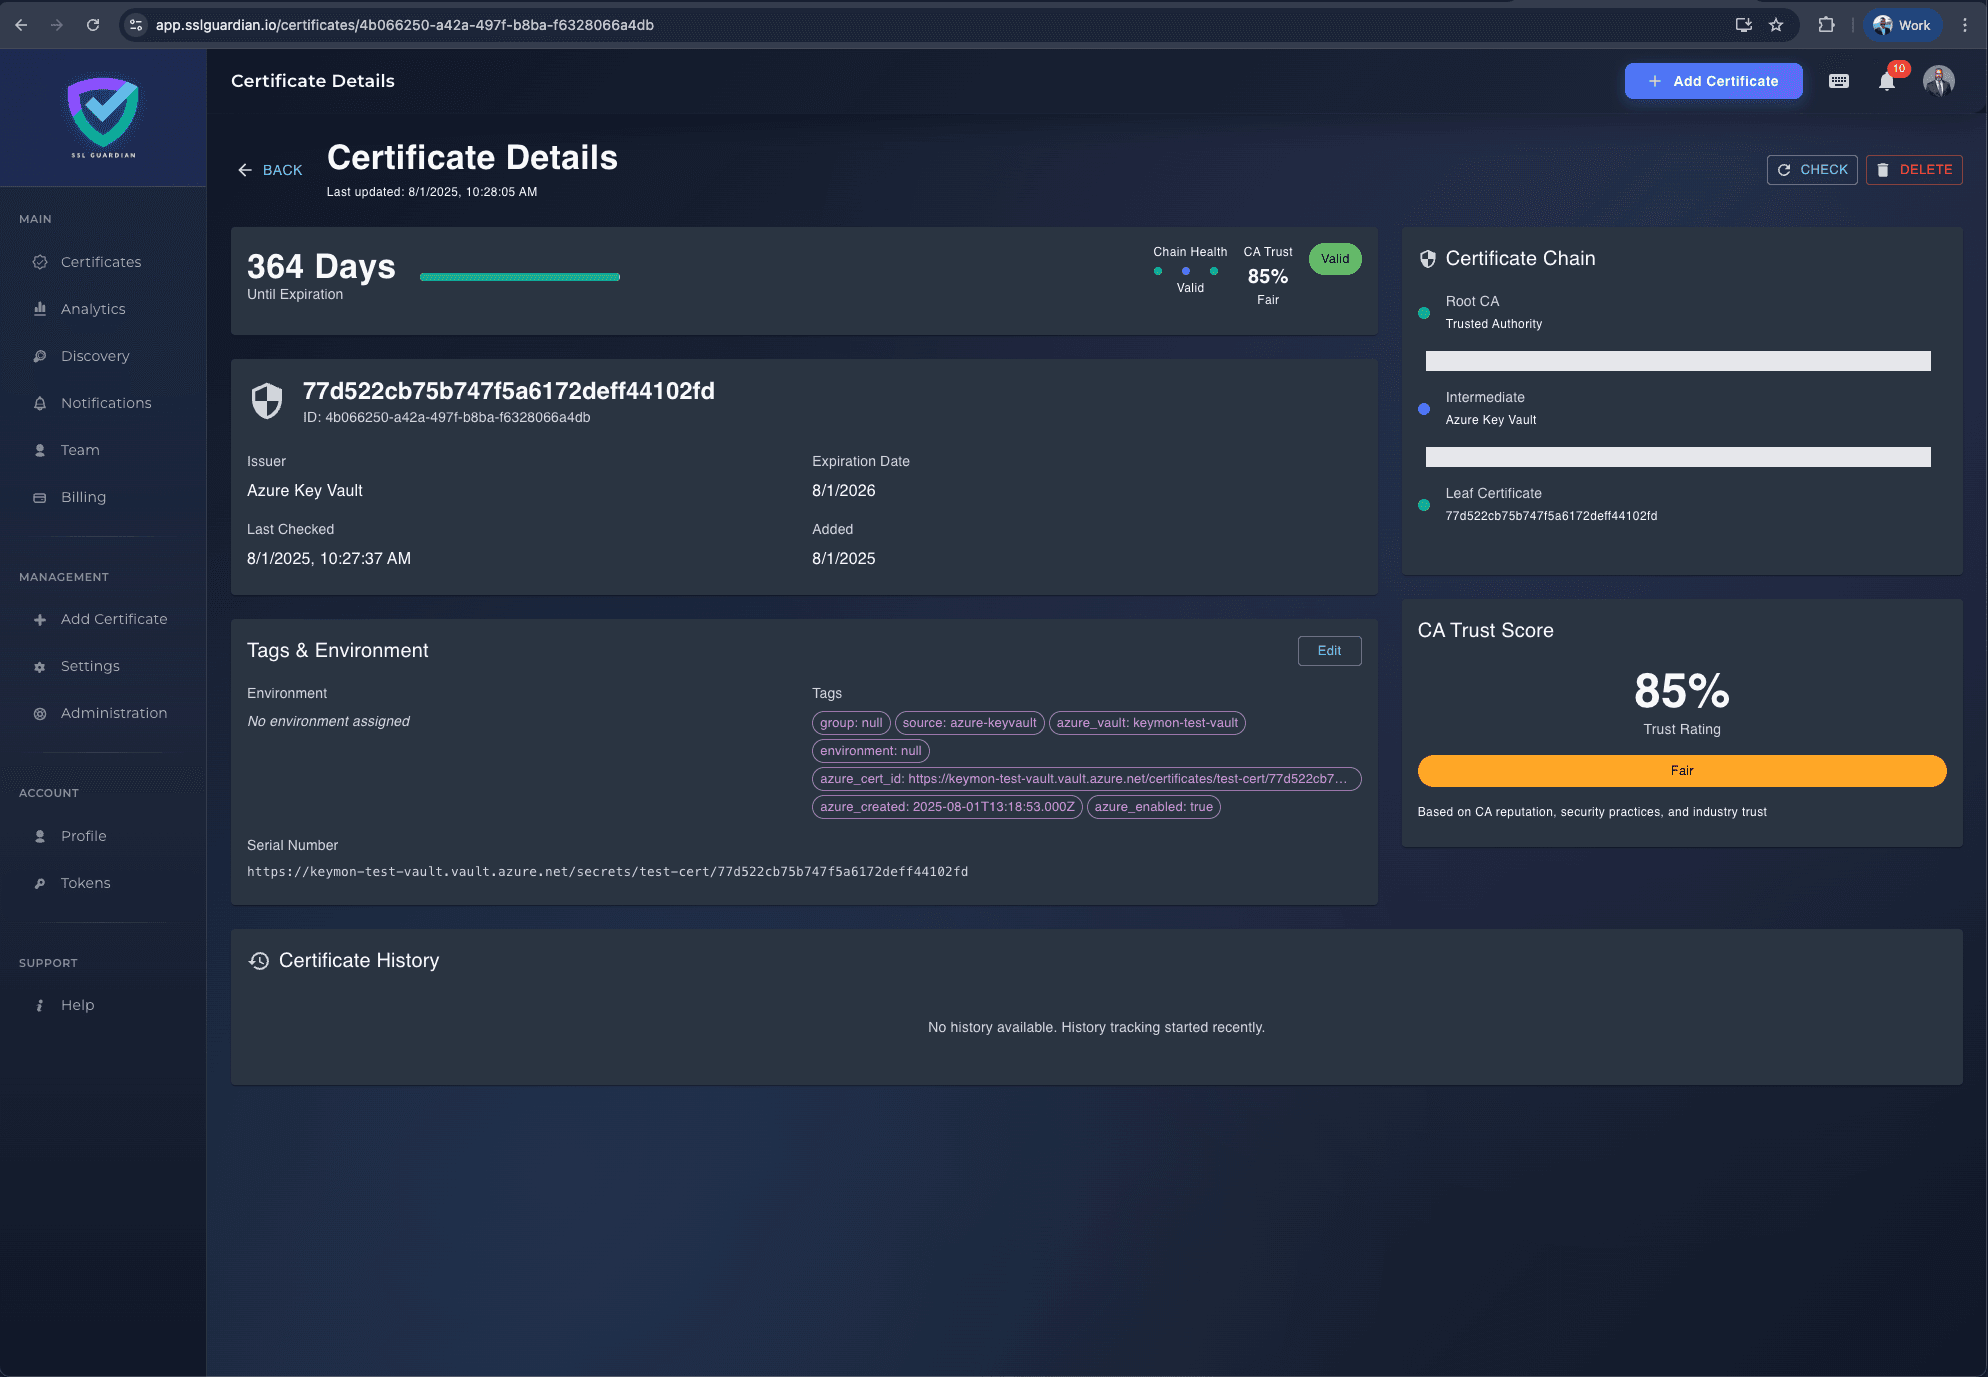
Task: Click the Discovery search icon
Action: tap(40, 356)
